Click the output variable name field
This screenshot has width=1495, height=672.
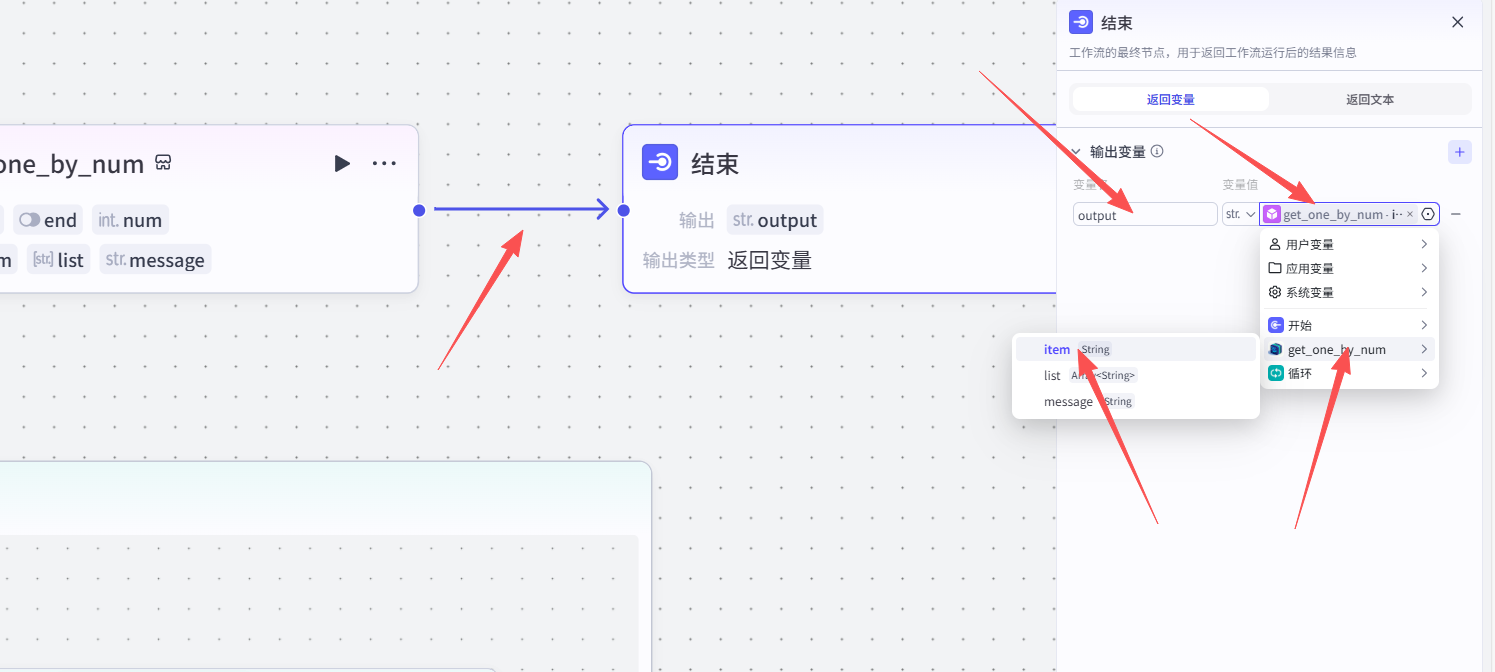point(1144,215)
